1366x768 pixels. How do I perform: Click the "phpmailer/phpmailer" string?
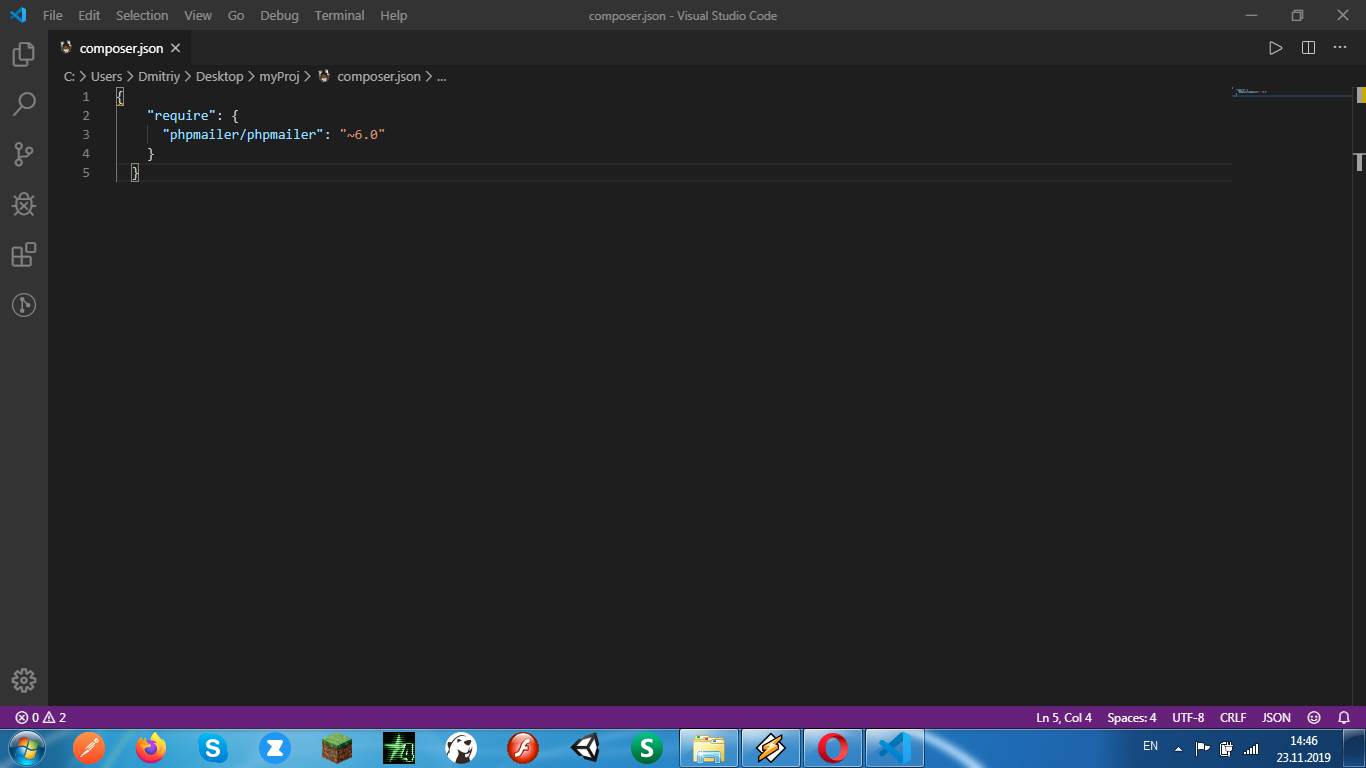(243, 135)
